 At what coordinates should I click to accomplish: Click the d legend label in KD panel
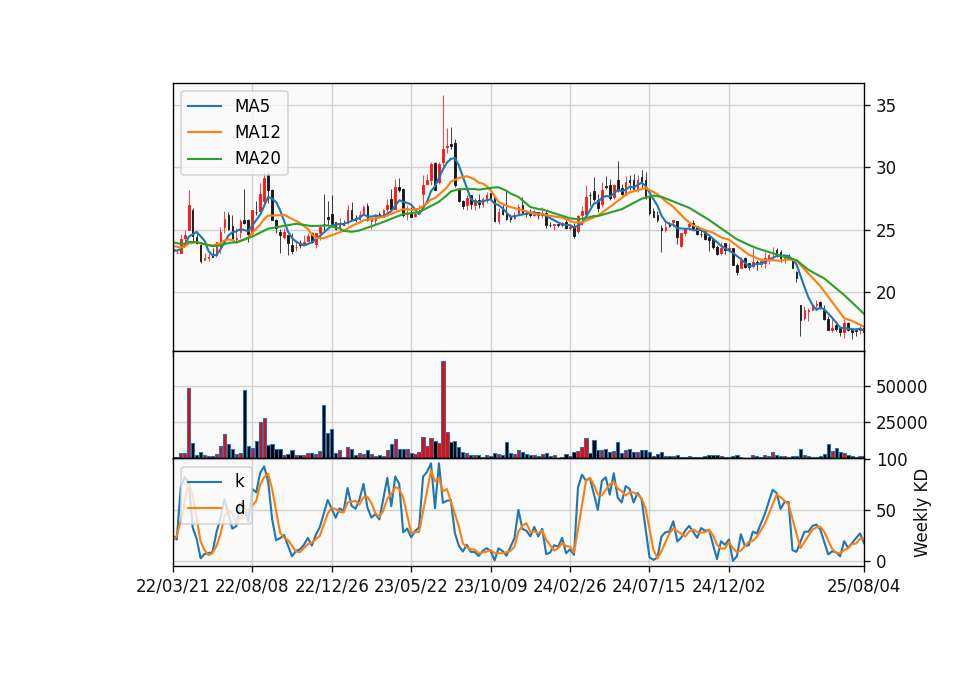240,508
